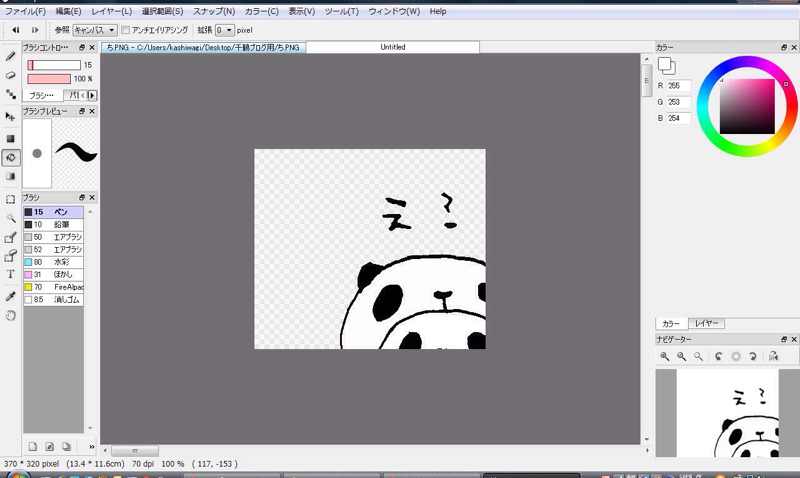Adjust the opacity slider showing 100 %
Viewport: 800px width, 478px height.
(x=49, y=79)
